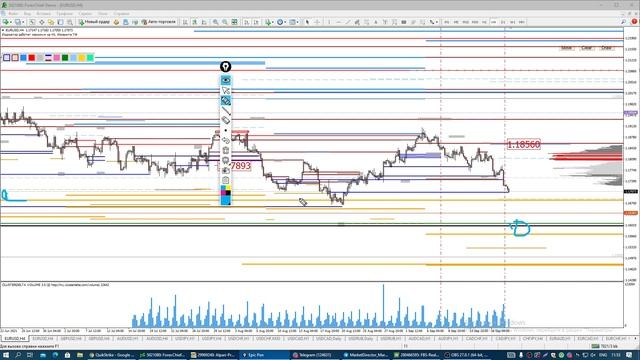Image resolution: width=640 pixels, height=360 pixels.
Task: Toggle chart shift option
Action: click(x=256, y=22)
